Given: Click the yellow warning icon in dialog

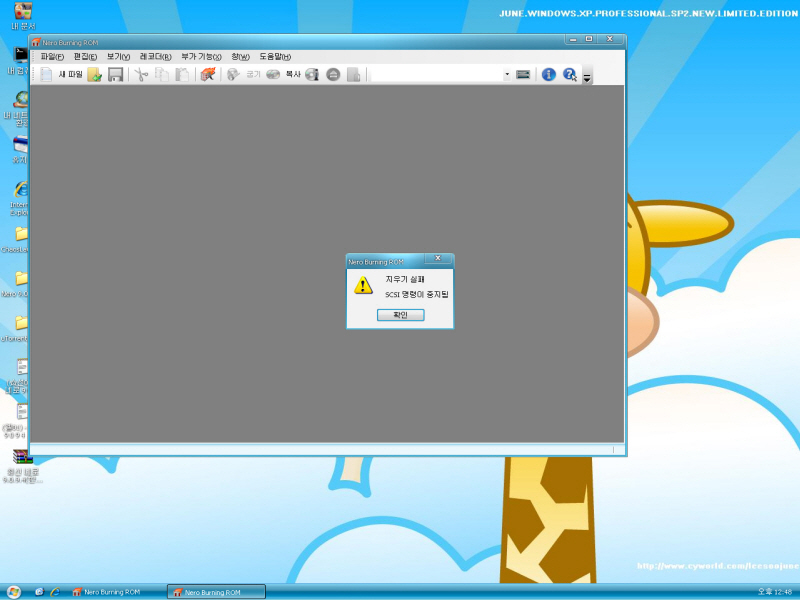Looking at the screenshot, I should point(363,285).
